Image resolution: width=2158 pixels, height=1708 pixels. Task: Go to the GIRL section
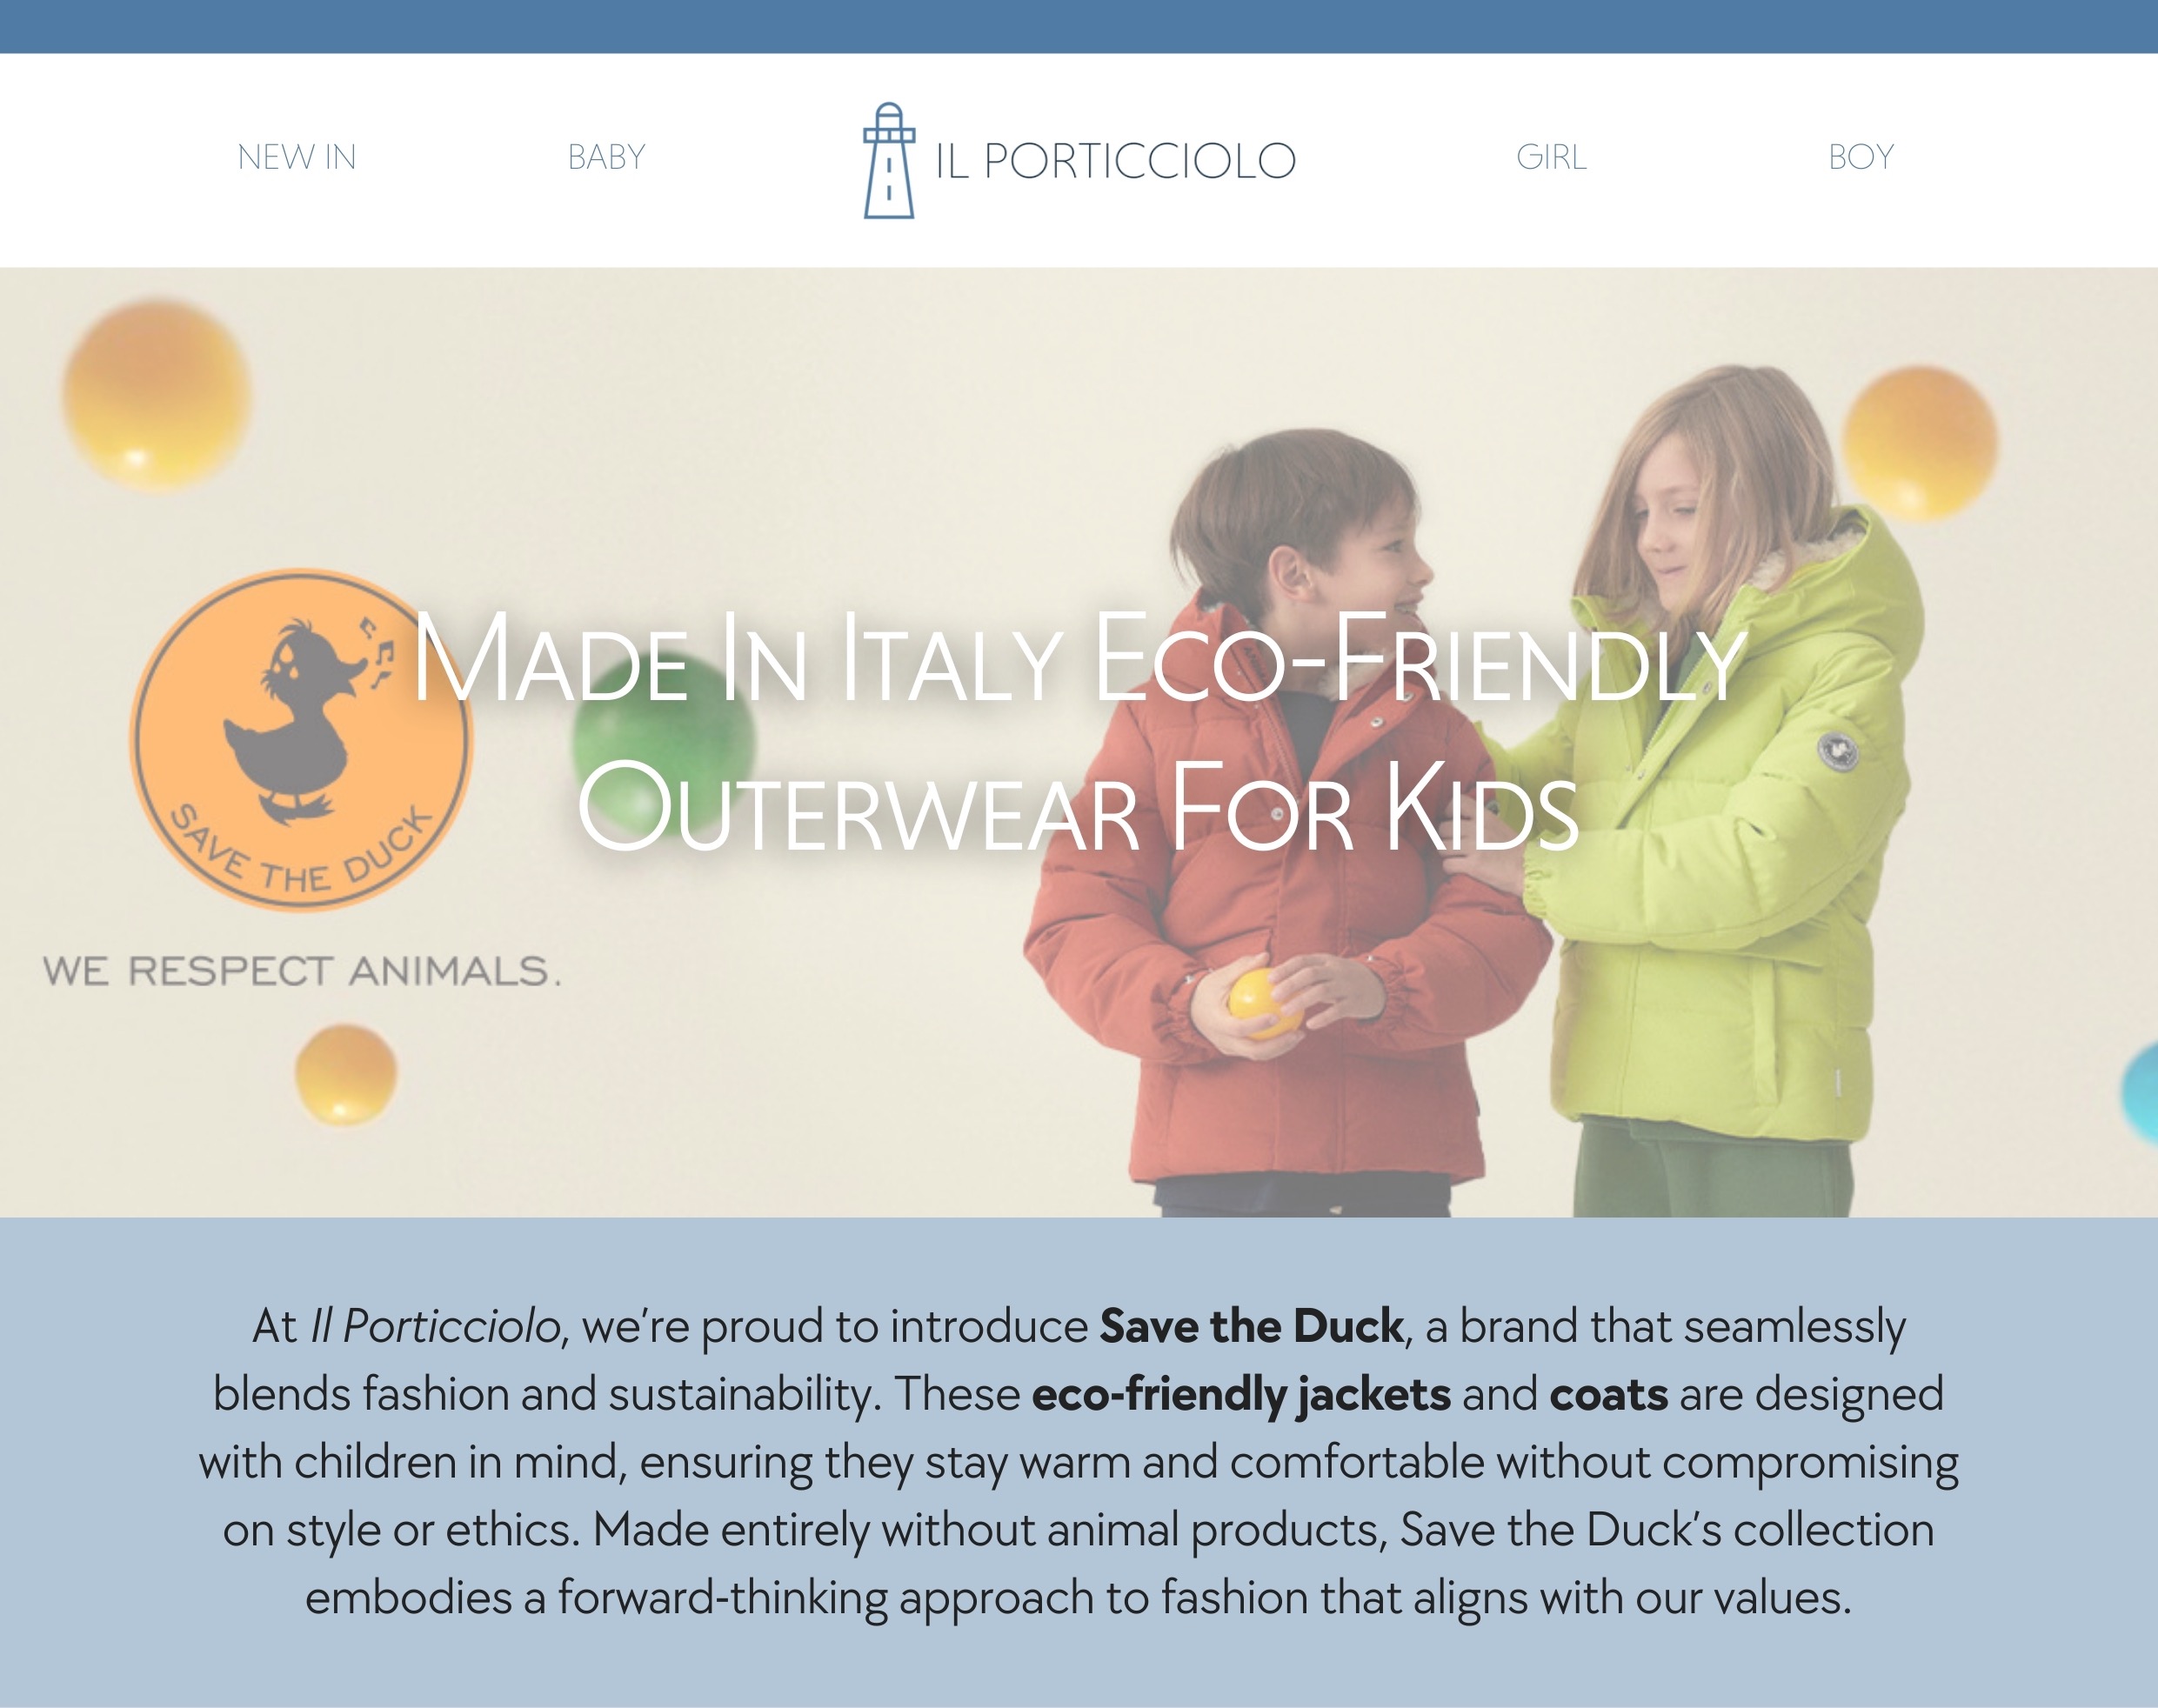pos(1551,157)
